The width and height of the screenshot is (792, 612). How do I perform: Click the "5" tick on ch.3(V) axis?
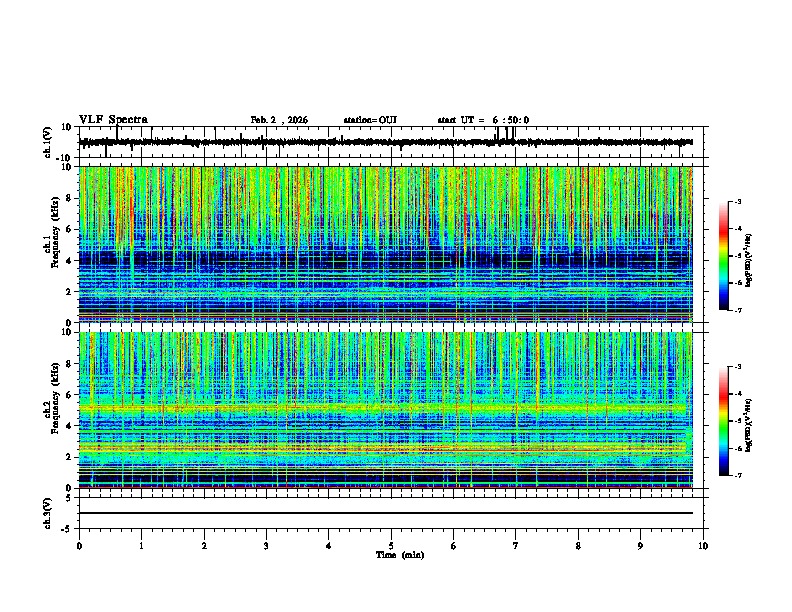tap(70, 497)
